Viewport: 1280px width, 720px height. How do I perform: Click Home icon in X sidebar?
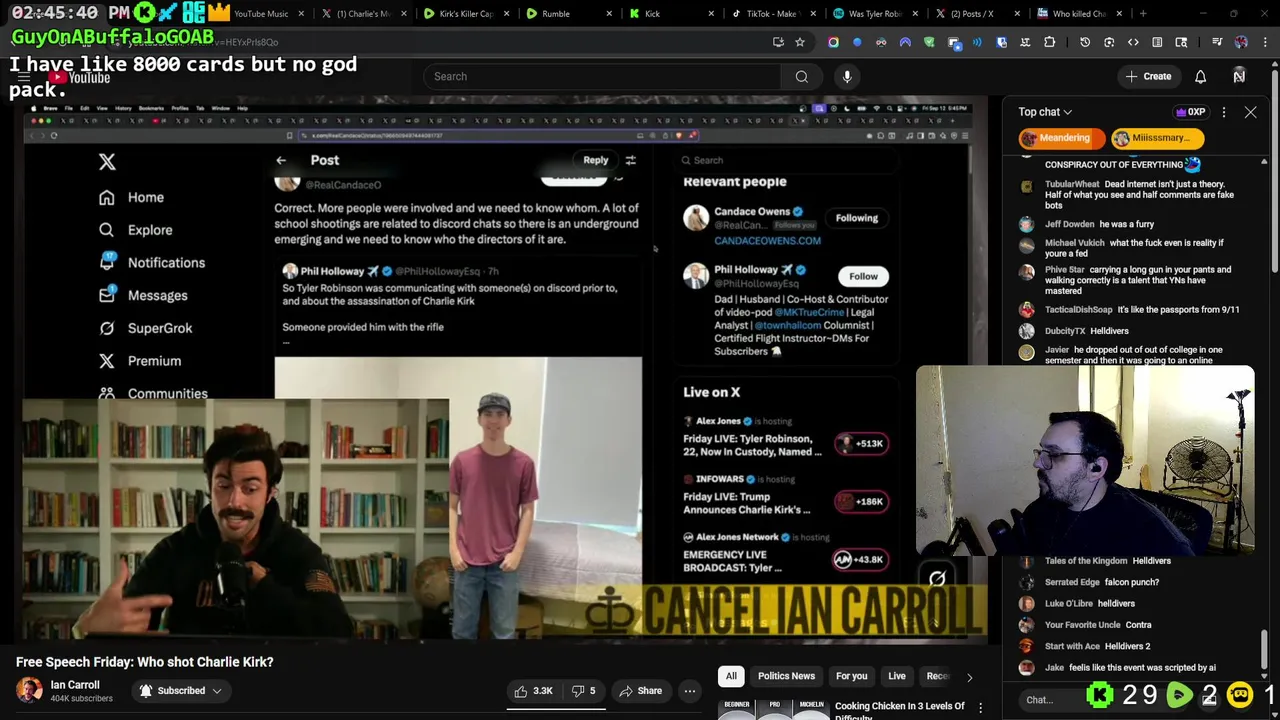(107, 197)
